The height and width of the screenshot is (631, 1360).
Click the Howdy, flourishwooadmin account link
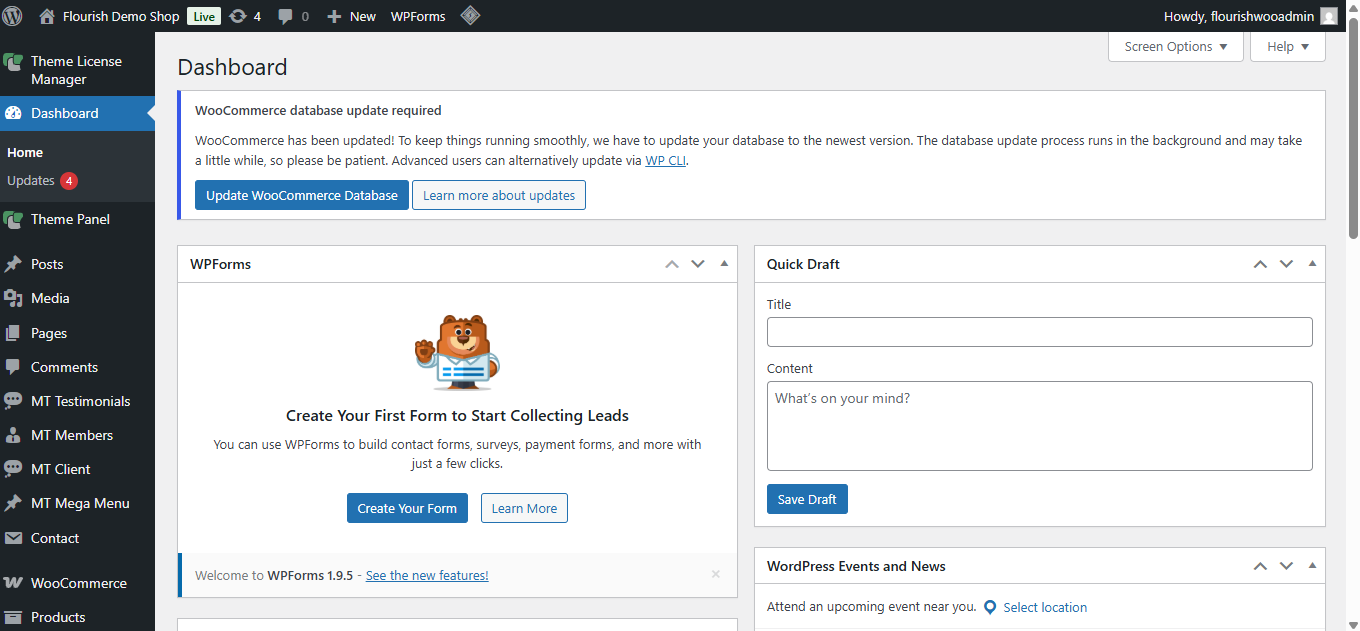coord(1239,16)
